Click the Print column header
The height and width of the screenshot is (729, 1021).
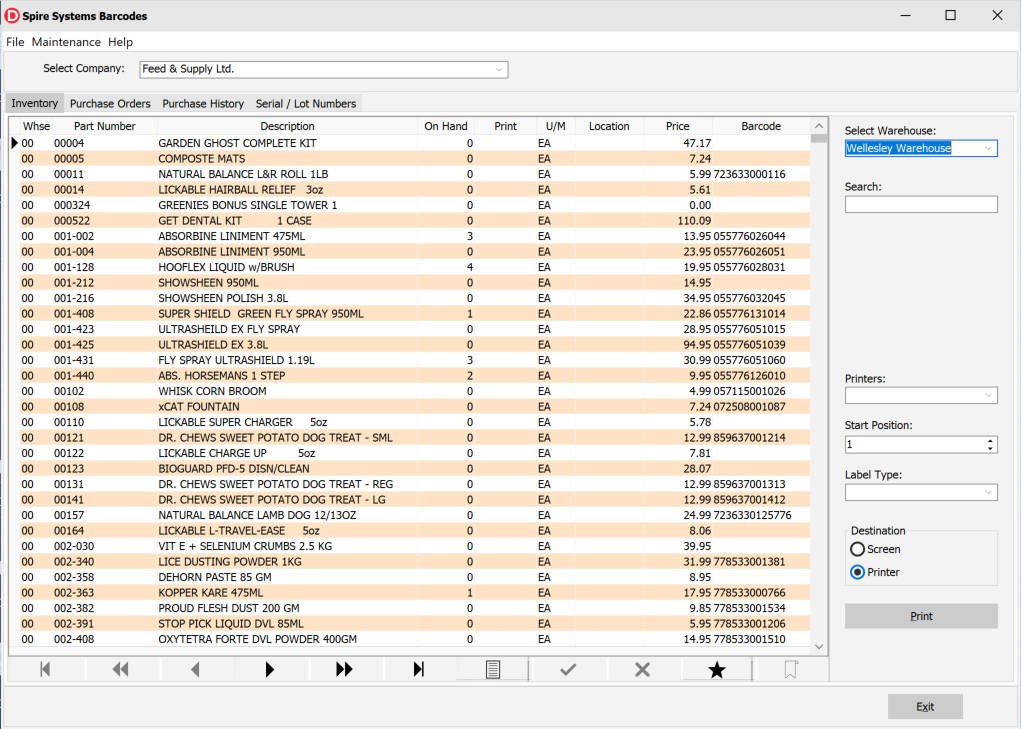pos(505,126)
